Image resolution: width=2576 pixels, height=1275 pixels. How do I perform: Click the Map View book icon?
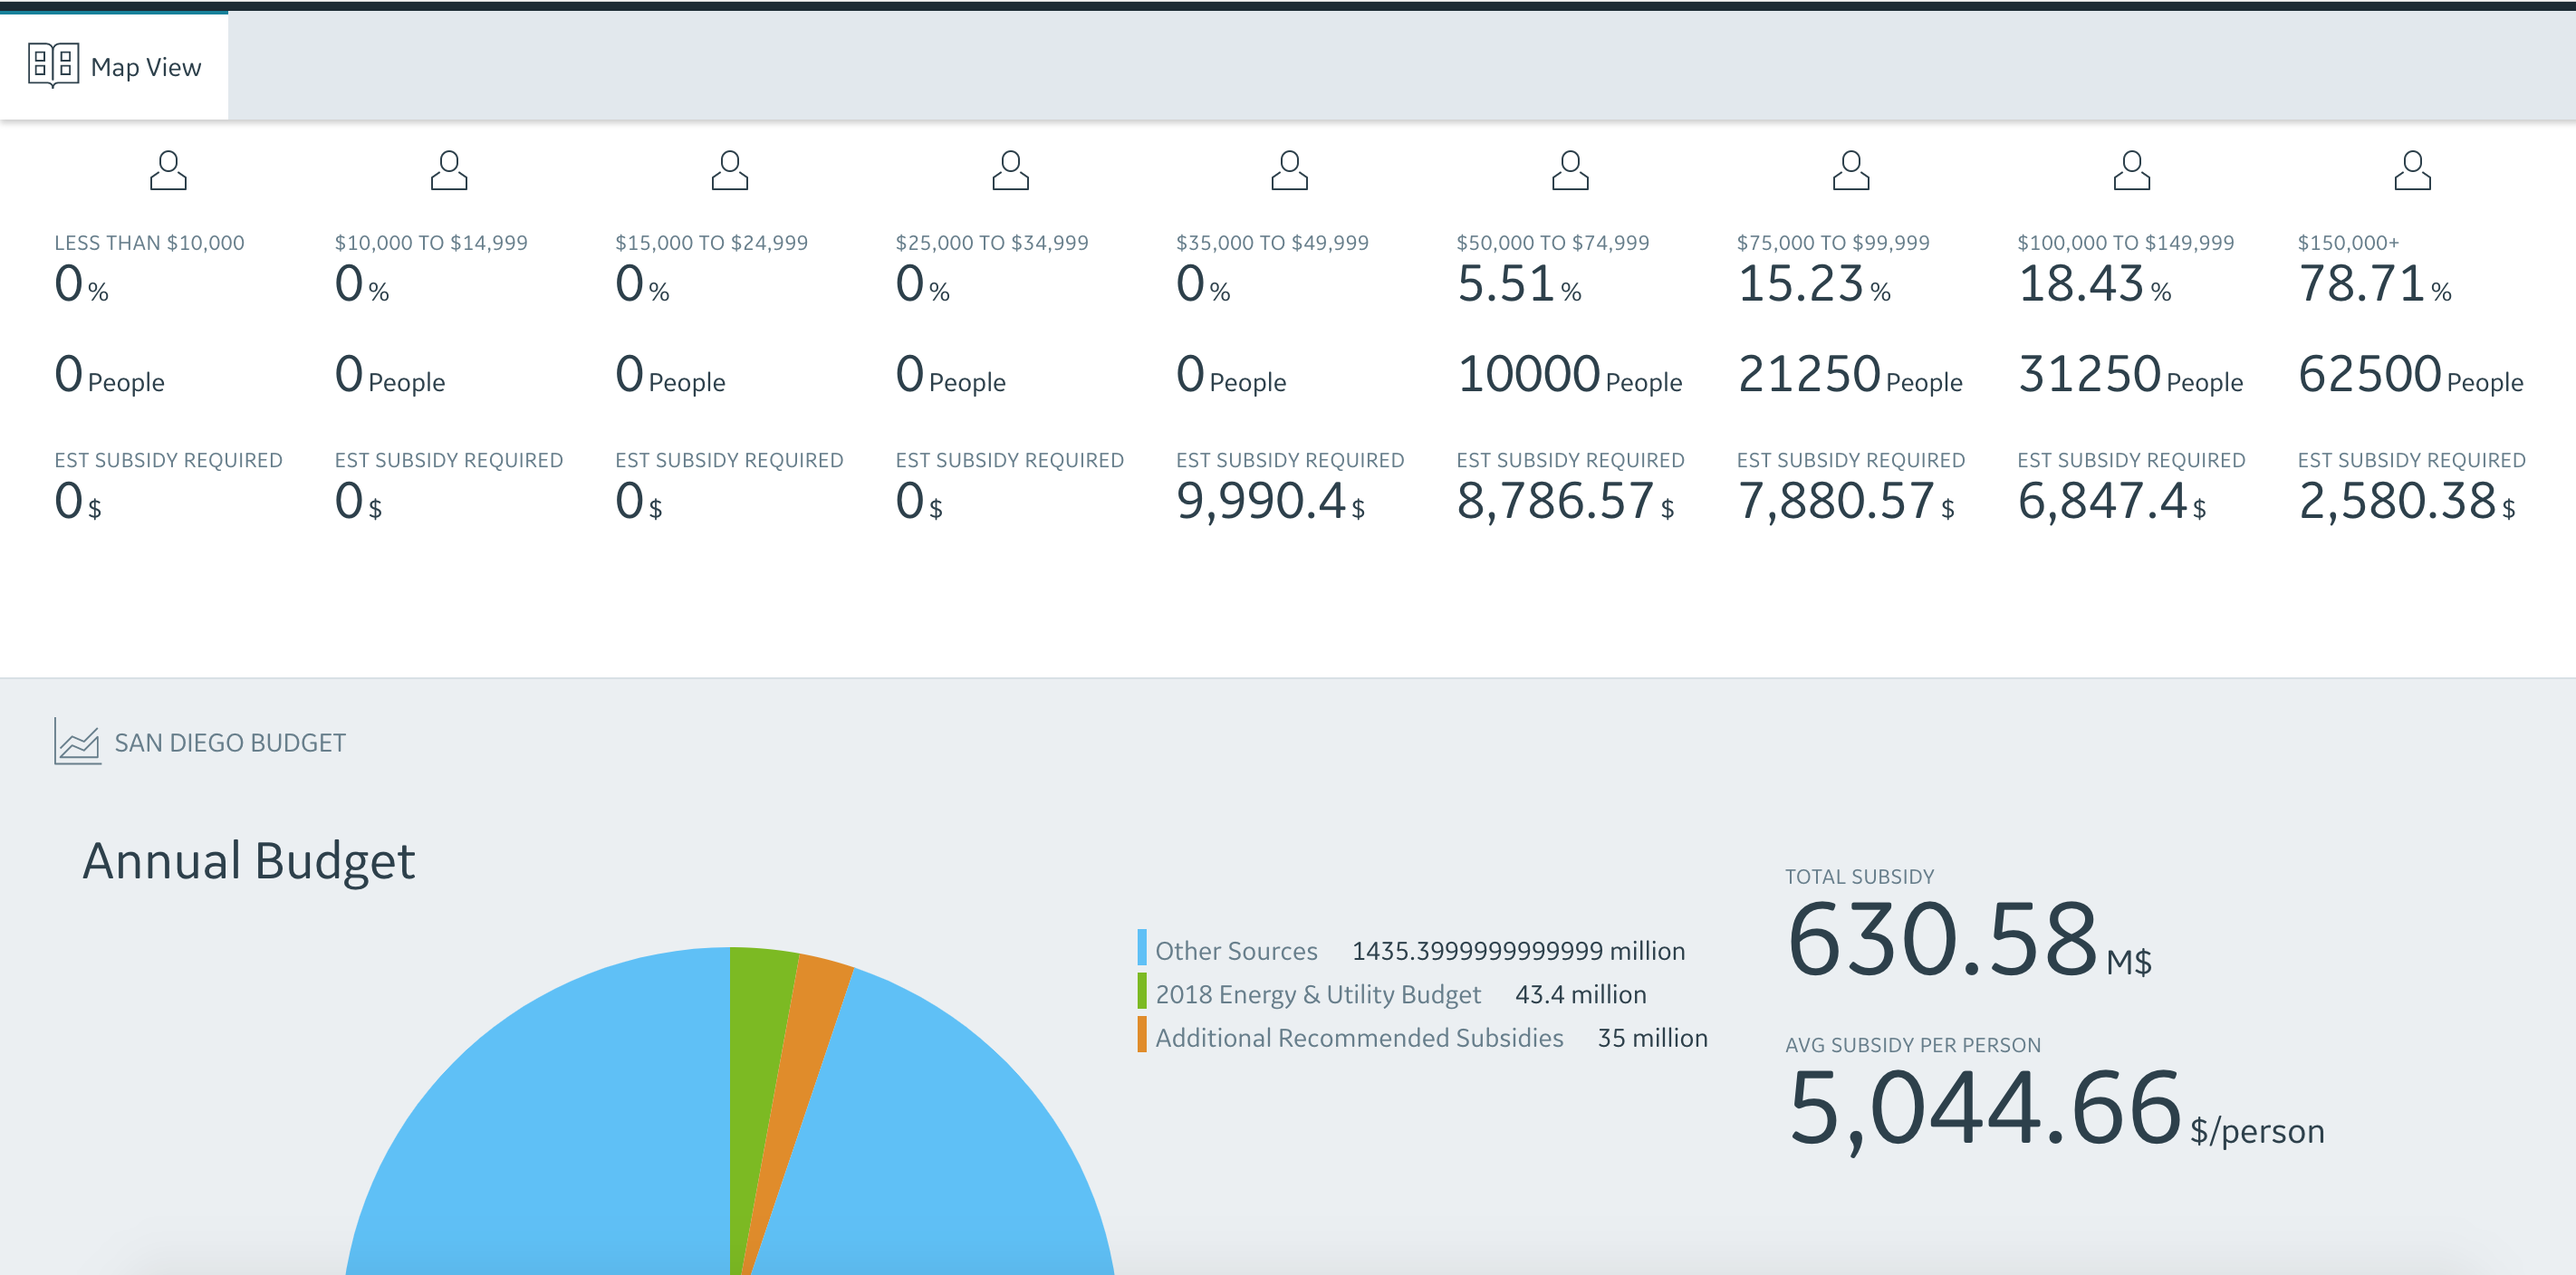(x=53, y=65)
